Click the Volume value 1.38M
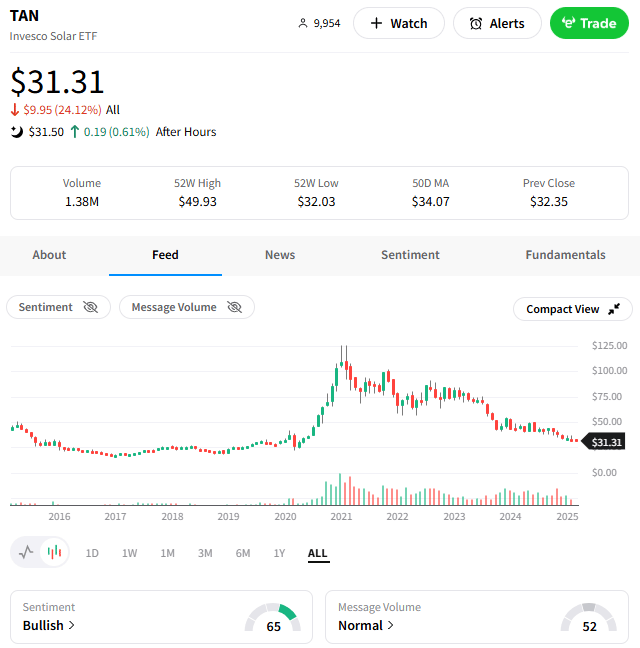Screen dimensions: 640x648 tap(82, 202)
